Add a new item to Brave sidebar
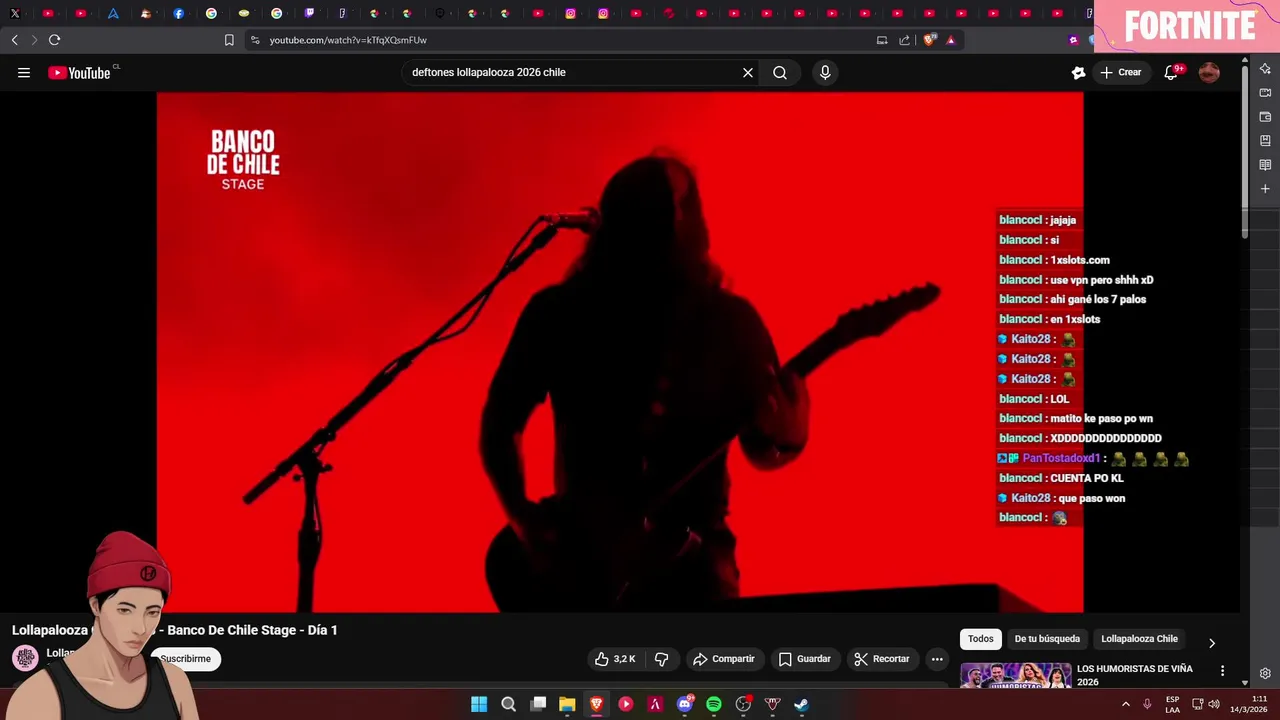Viewport: 1280px width, 720px height. [x=1265, y=189]
